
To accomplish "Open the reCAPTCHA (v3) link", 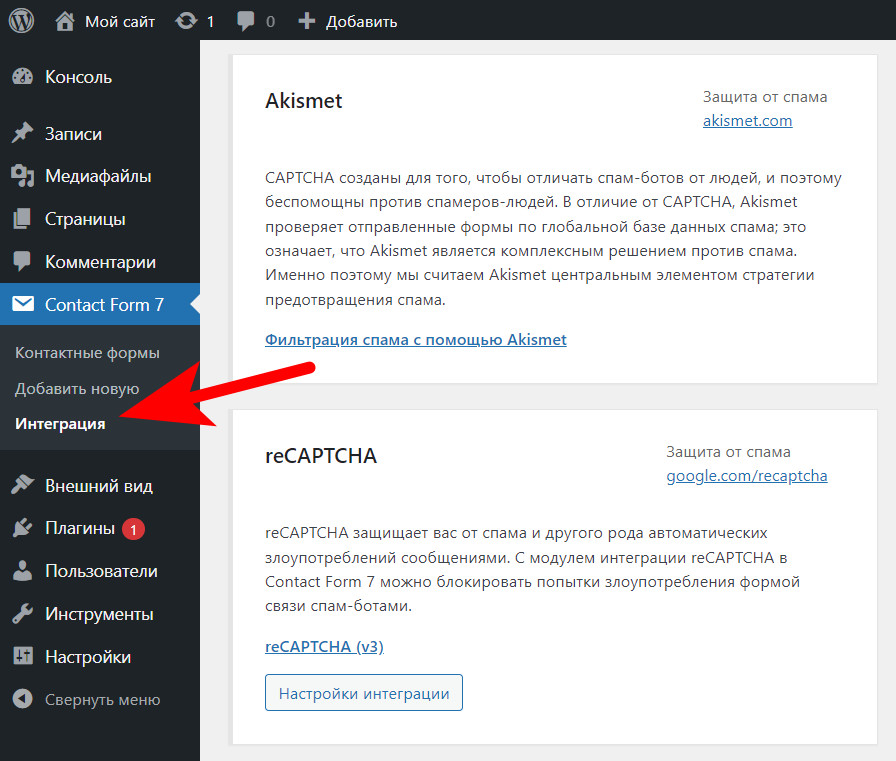I will [325, 647].
